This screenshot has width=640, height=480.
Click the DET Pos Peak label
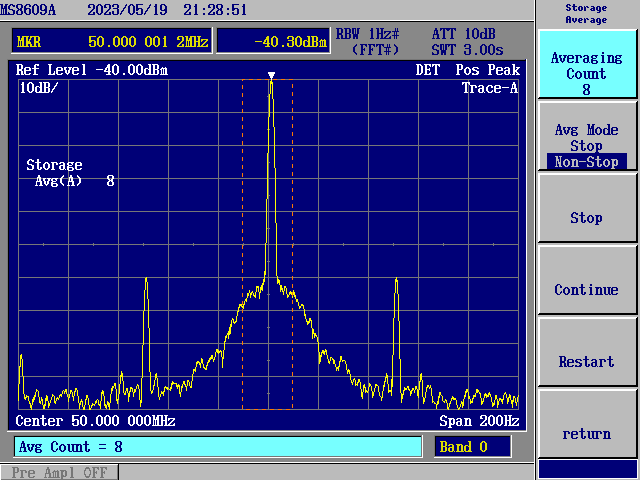pyautogui.click(x=468, y=70)
